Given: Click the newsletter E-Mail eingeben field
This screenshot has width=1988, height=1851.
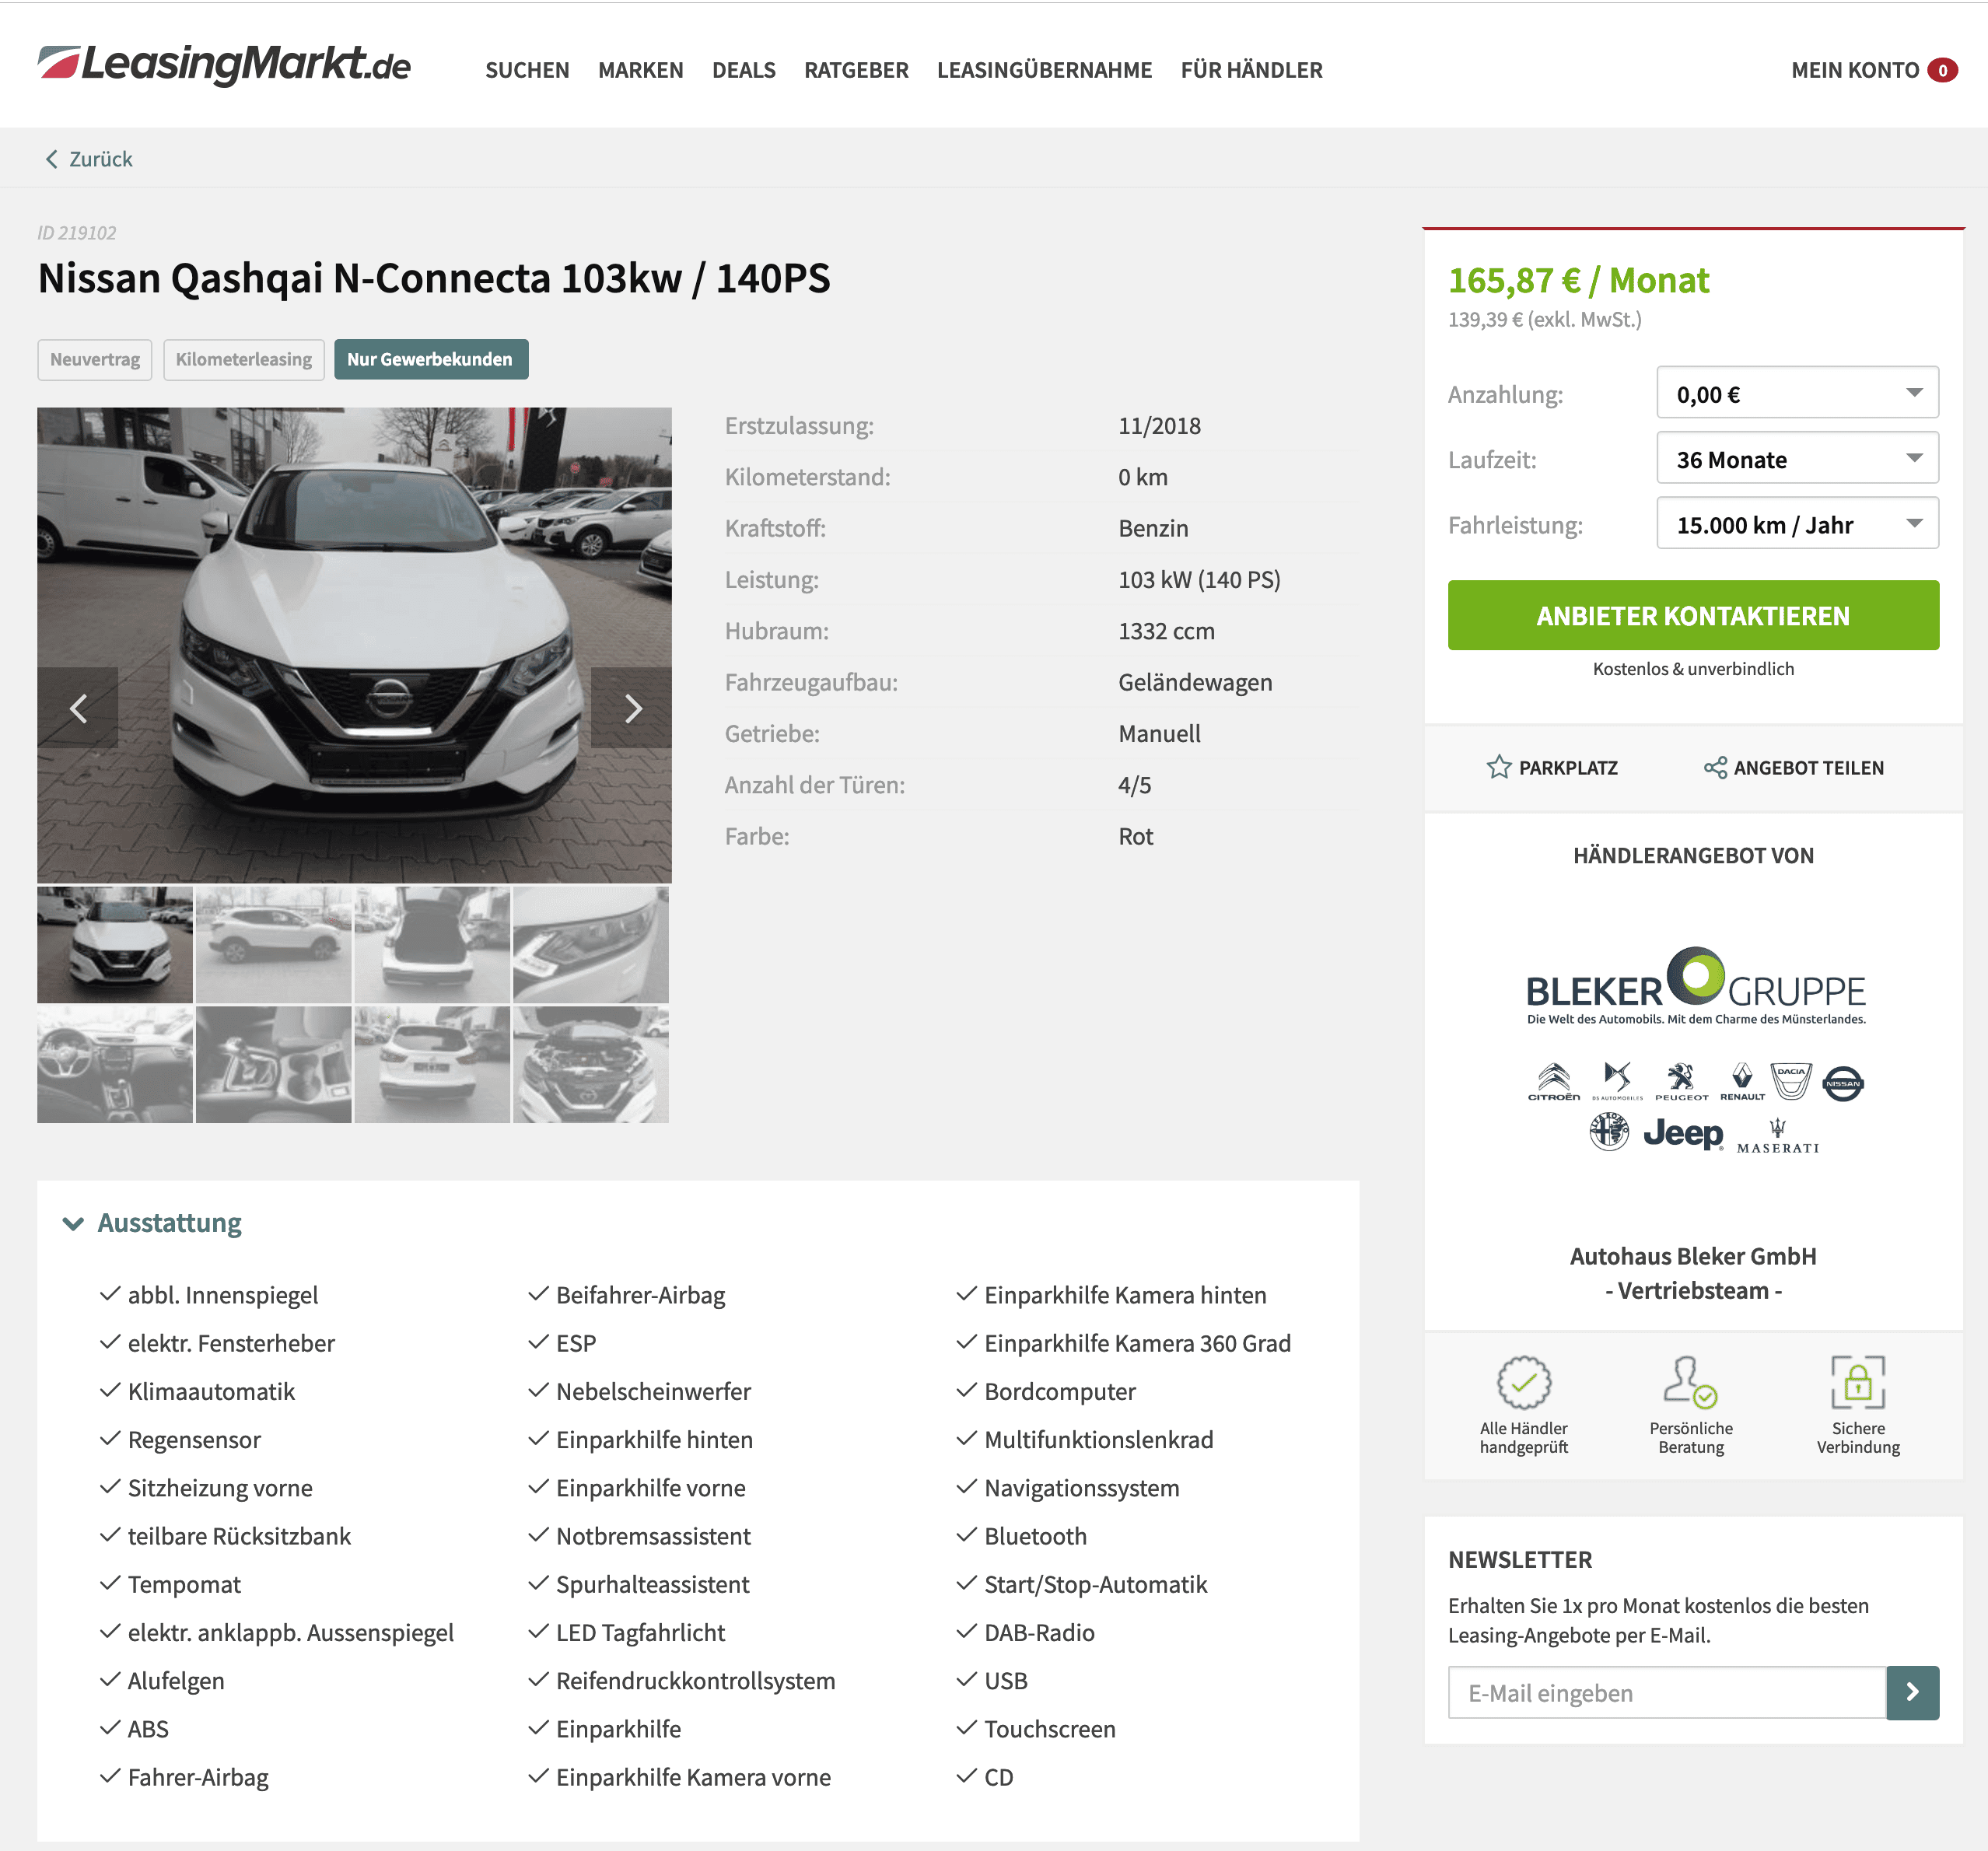Looking at the screenshot, I should [x=1667, y=1692].
